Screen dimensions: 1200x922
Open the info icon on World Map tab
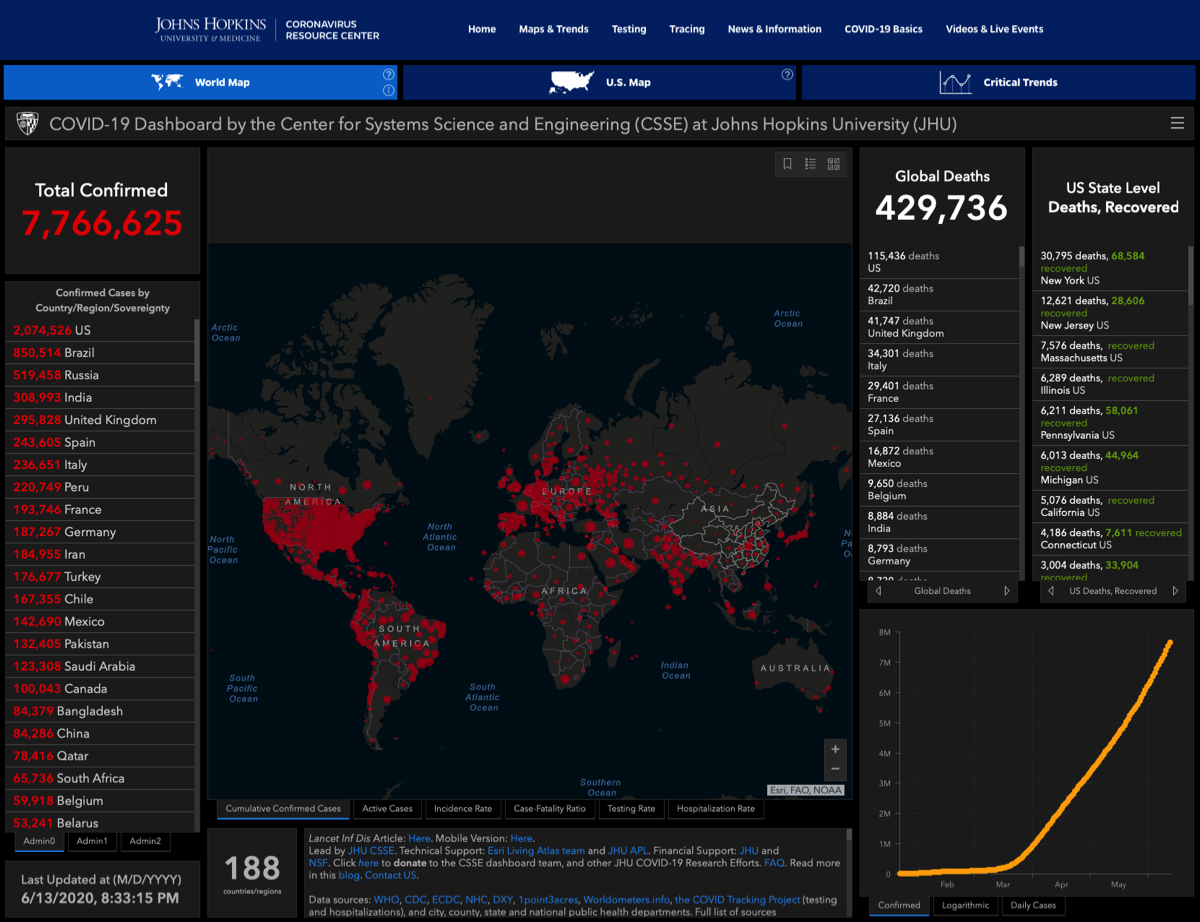[x=388, y=91]
